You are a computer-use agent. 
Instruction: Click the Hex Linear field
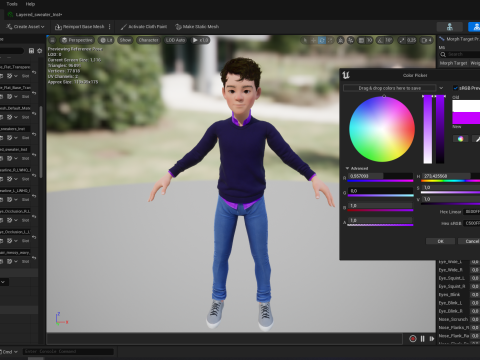click(472, 212)
